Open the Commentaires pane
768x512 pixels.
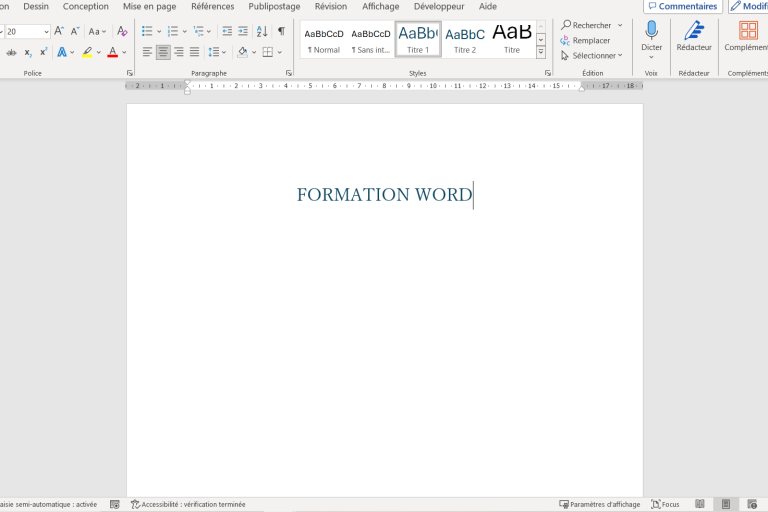point(683,6)
